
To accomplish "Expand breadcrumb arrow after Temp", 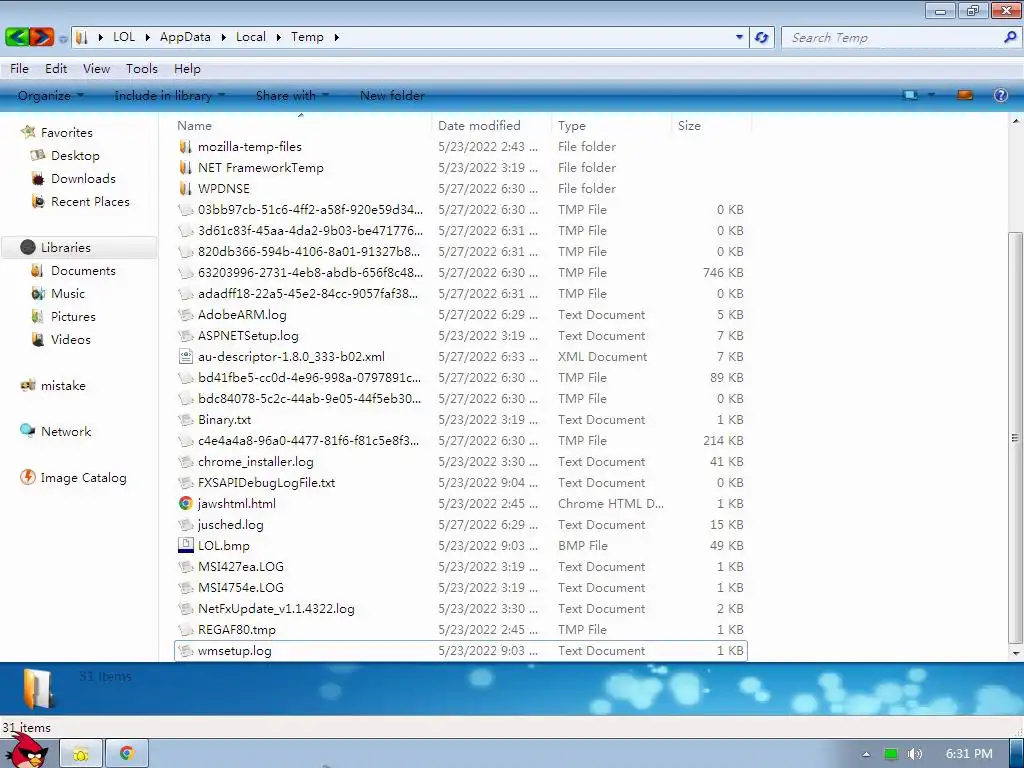I will (336, 37).
